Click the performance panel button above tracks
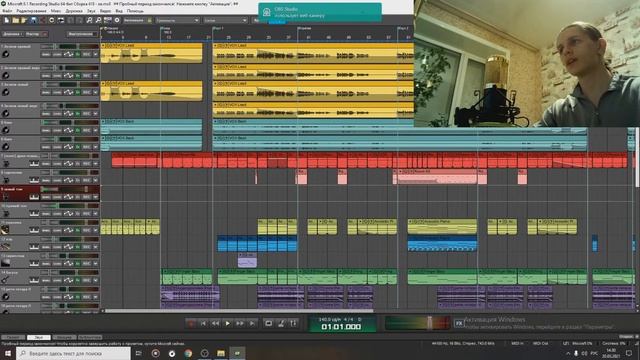640x360 pixels. [81, 34]
